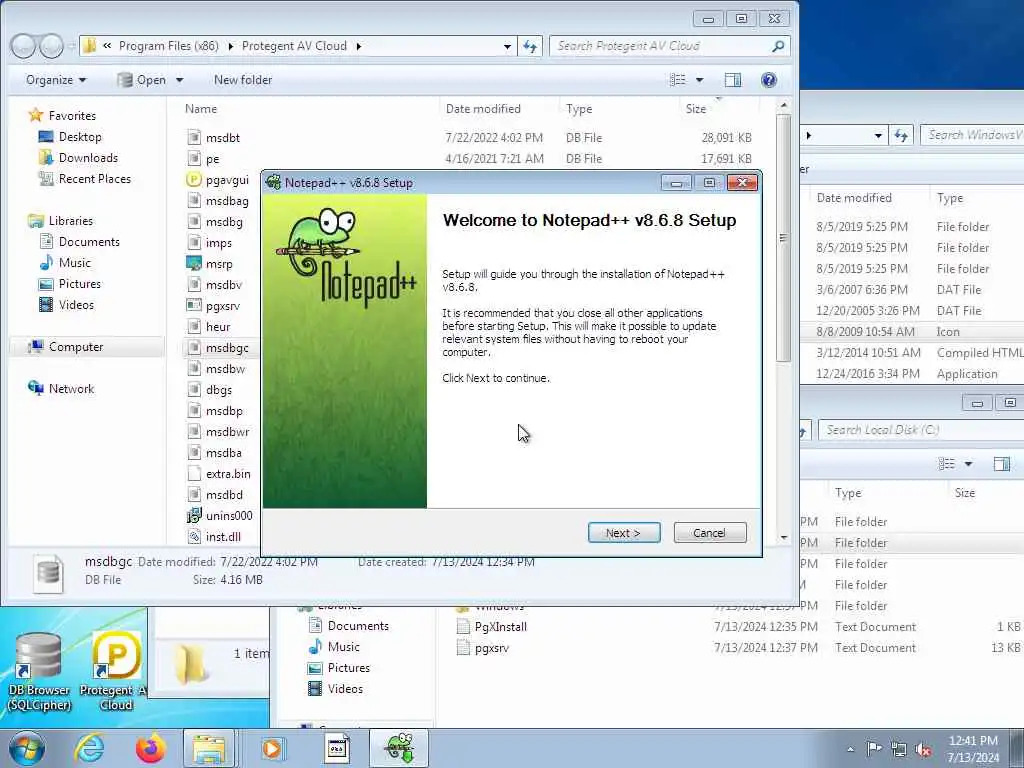The height and width of the screenshot is (768, 1024).
Task: Sort by Date modified in Protegent window
Action: [483, 108]
